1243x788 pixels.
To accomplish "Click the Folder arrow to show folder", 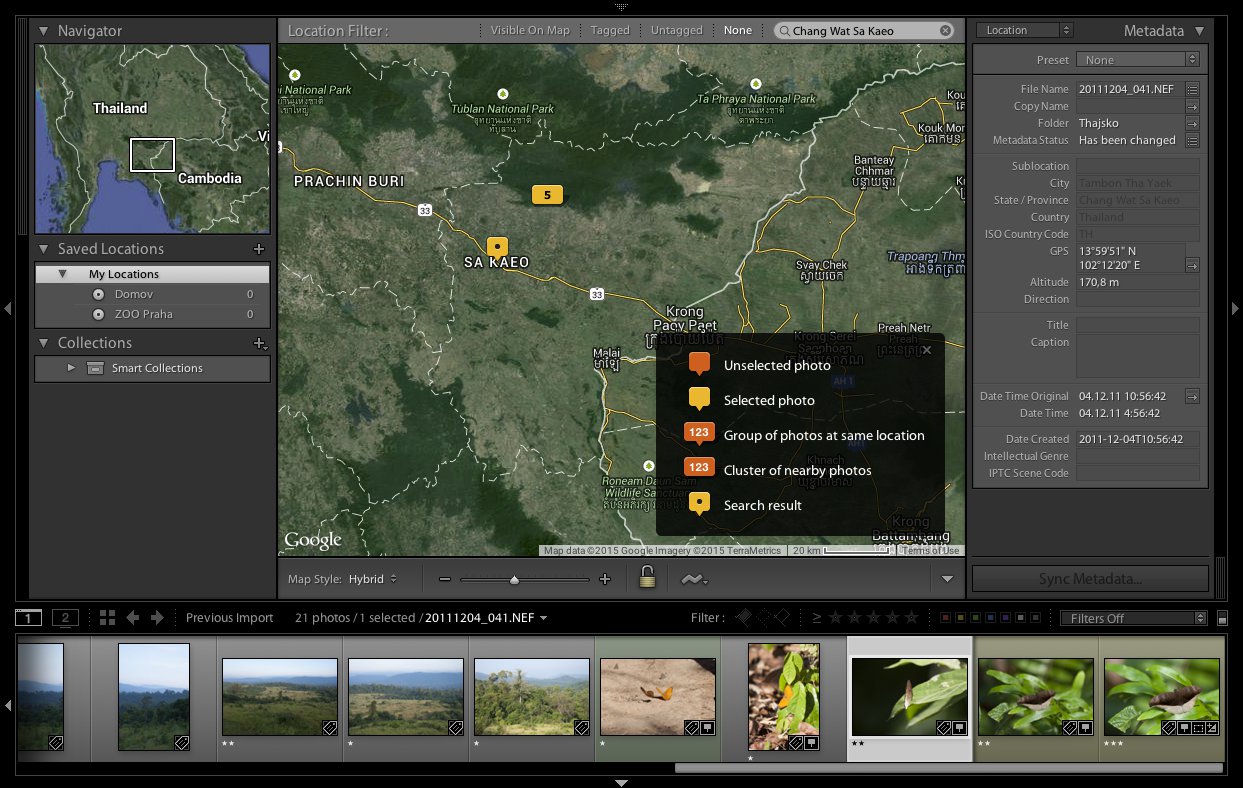I will 1192,123.
